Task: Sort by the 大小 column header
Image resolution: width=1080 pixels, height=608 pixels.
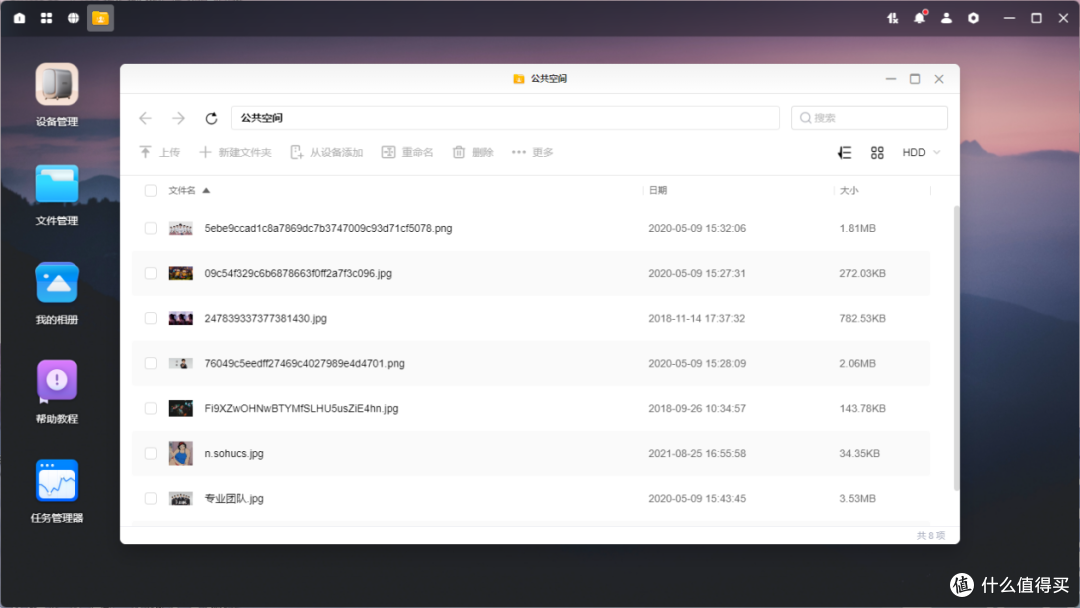Action: click(x=849, y=191)
